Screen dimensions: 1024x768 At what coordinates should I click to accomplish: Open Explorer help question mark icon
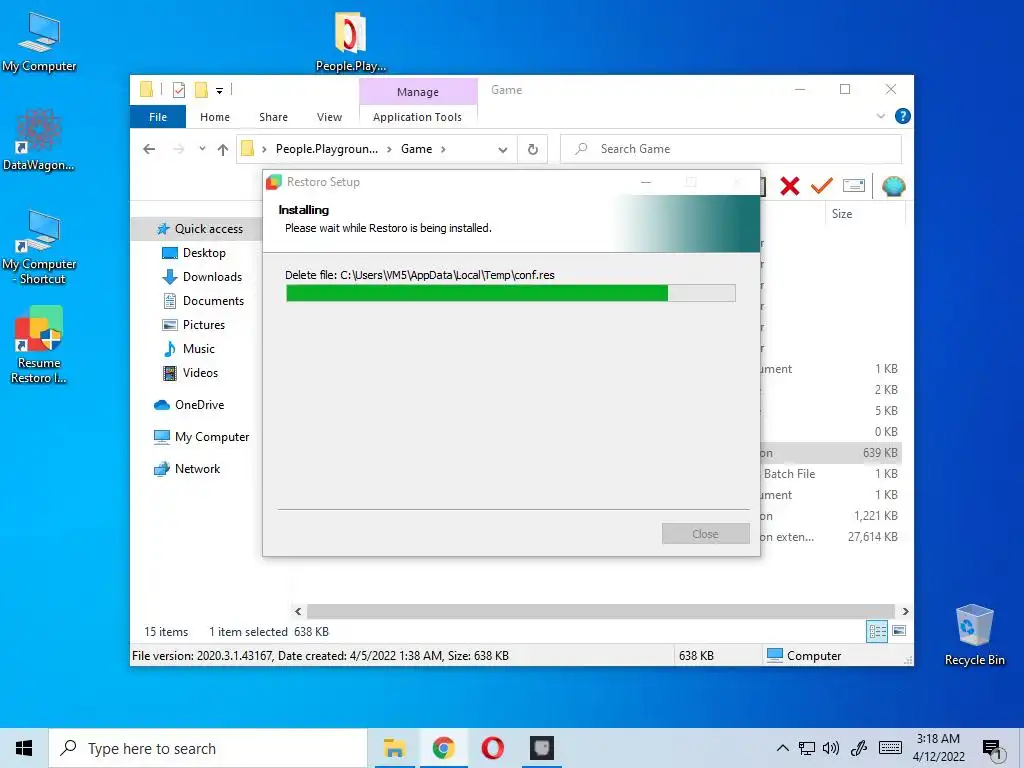(903, 116)
